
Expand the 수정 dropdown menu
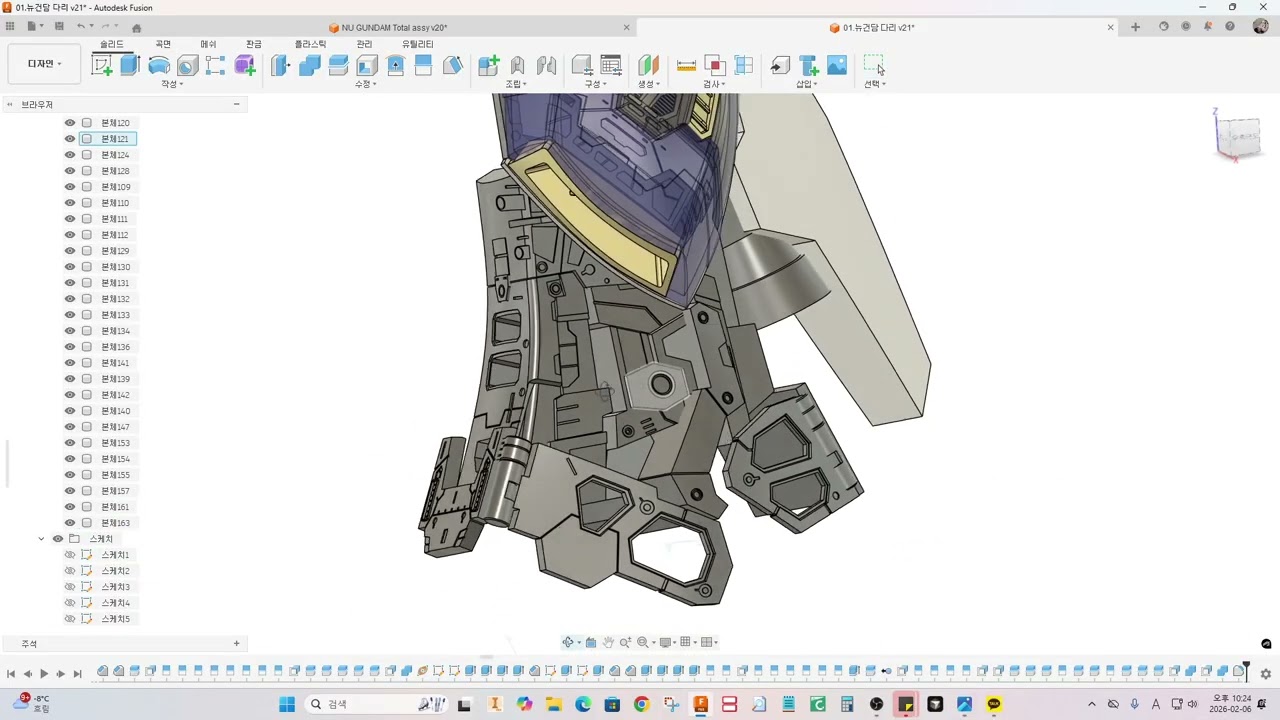coord(365,84)
